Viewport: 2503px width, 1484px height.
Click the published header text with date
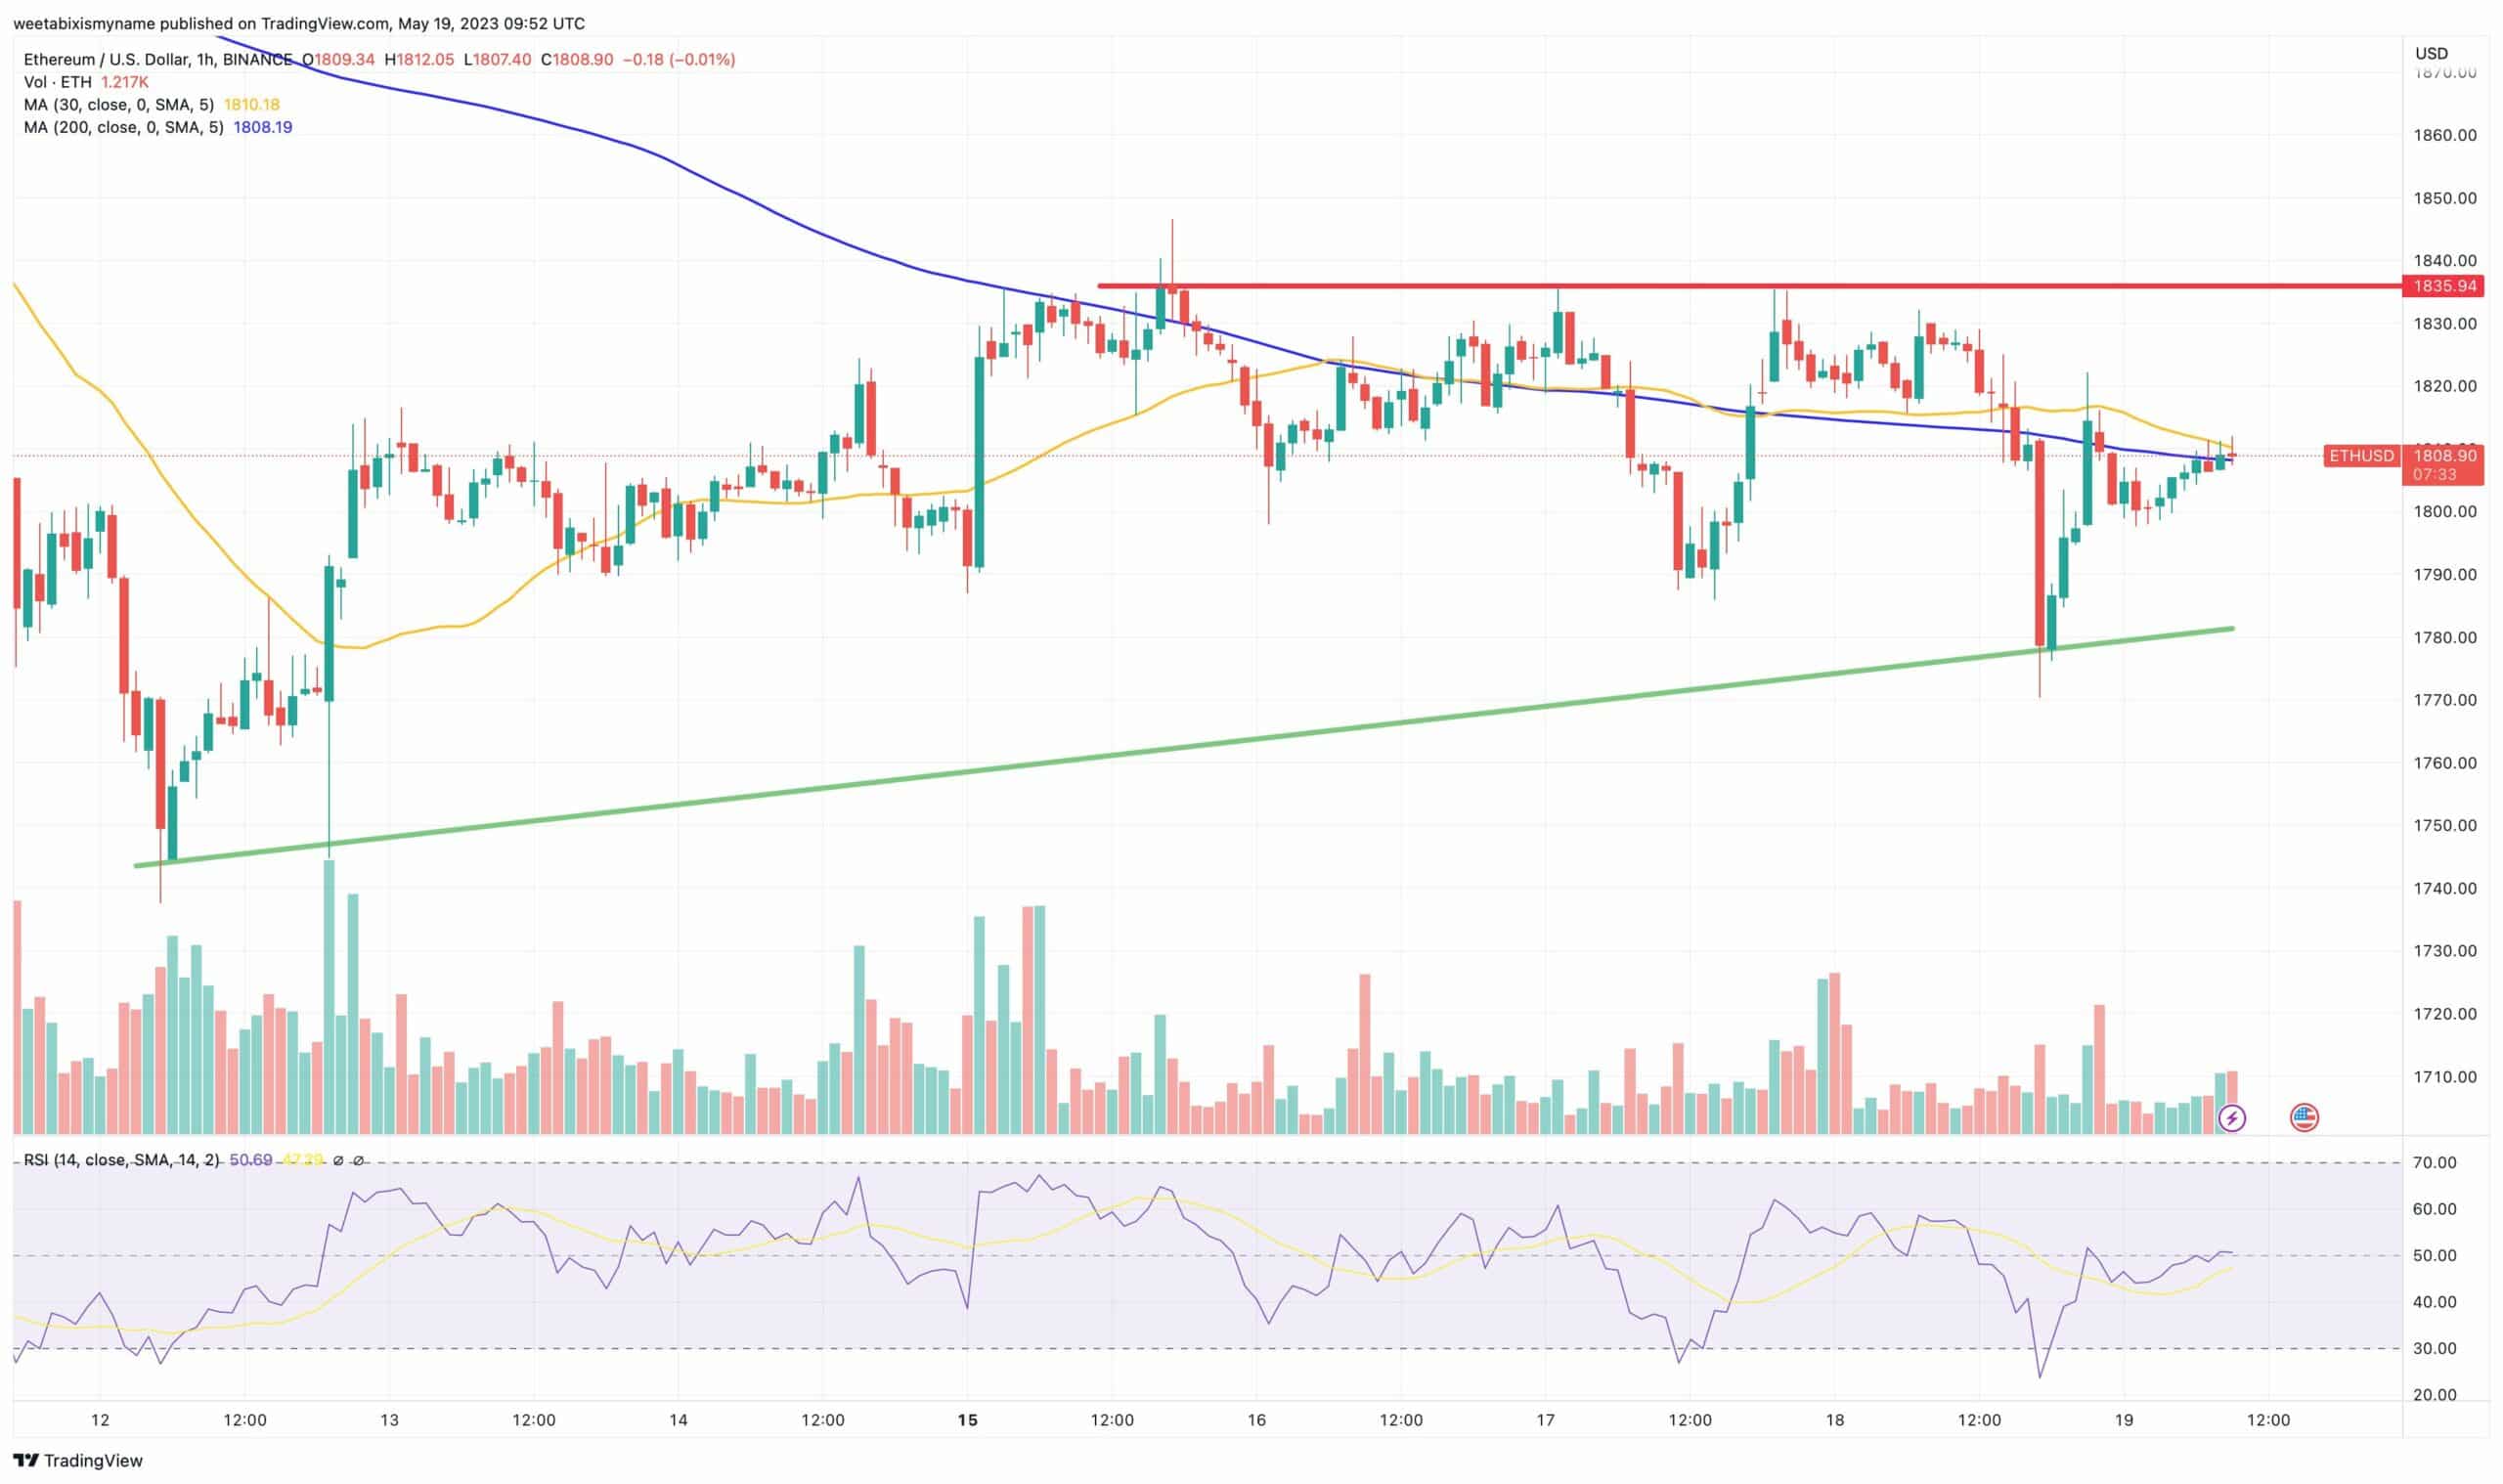coord(299,23)
